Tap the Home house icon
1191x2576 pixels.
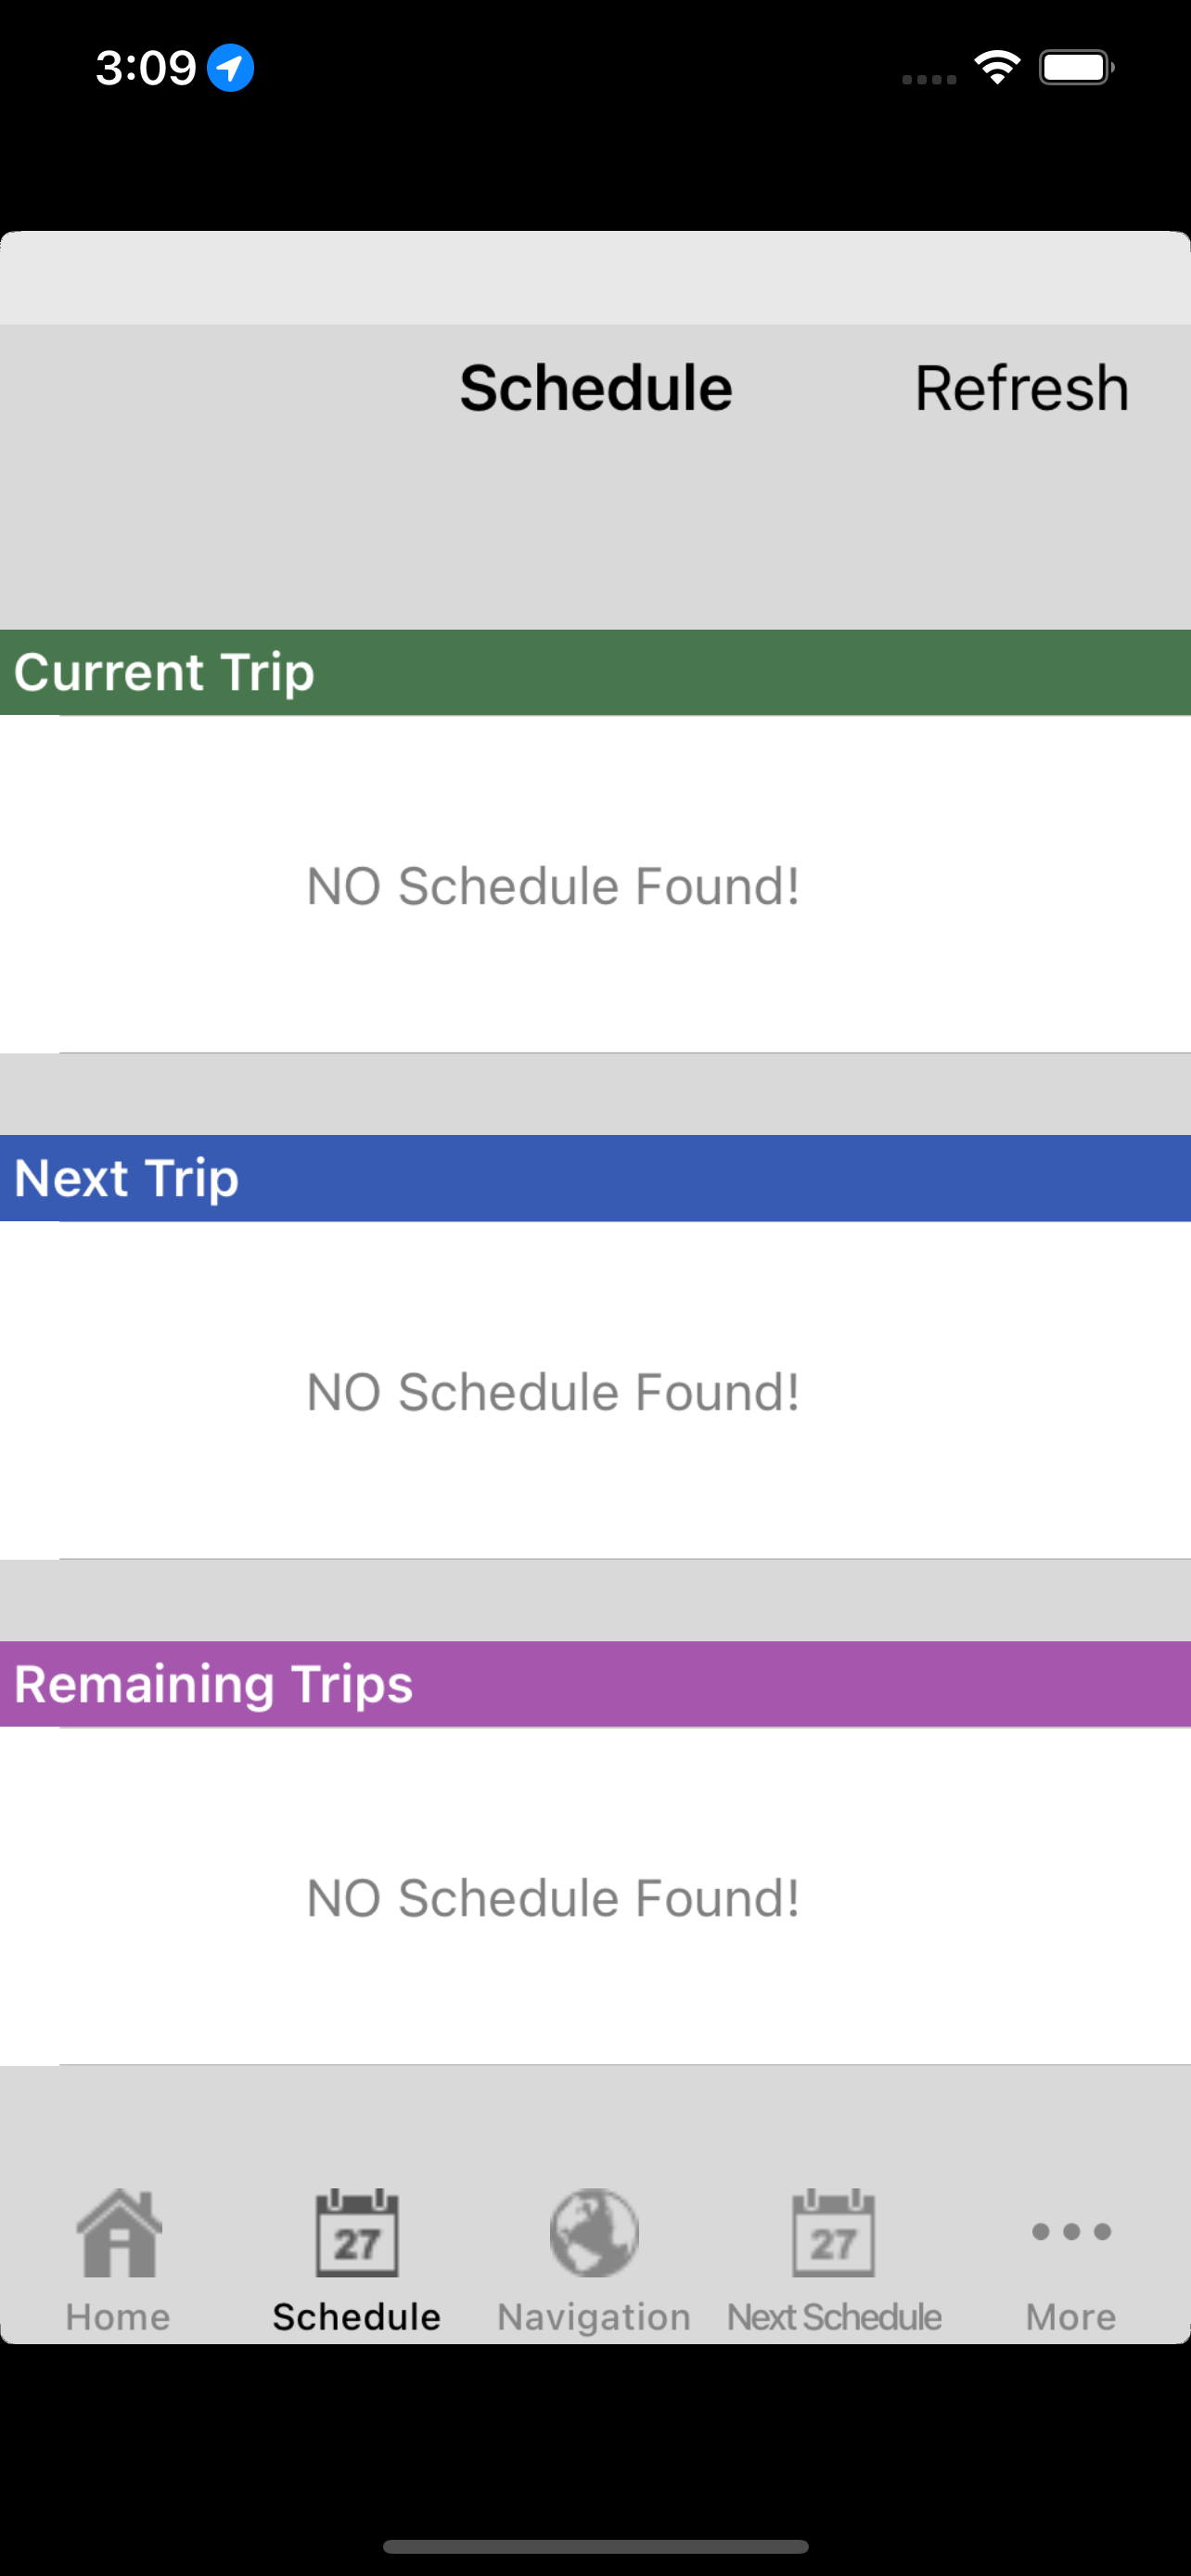click(118, 2232)
